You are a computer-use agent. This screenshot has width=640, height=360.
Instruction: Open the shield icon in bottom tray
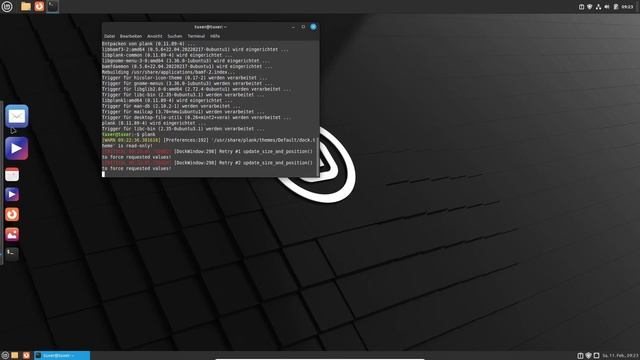pyautogui.click(x=588, y=356)
